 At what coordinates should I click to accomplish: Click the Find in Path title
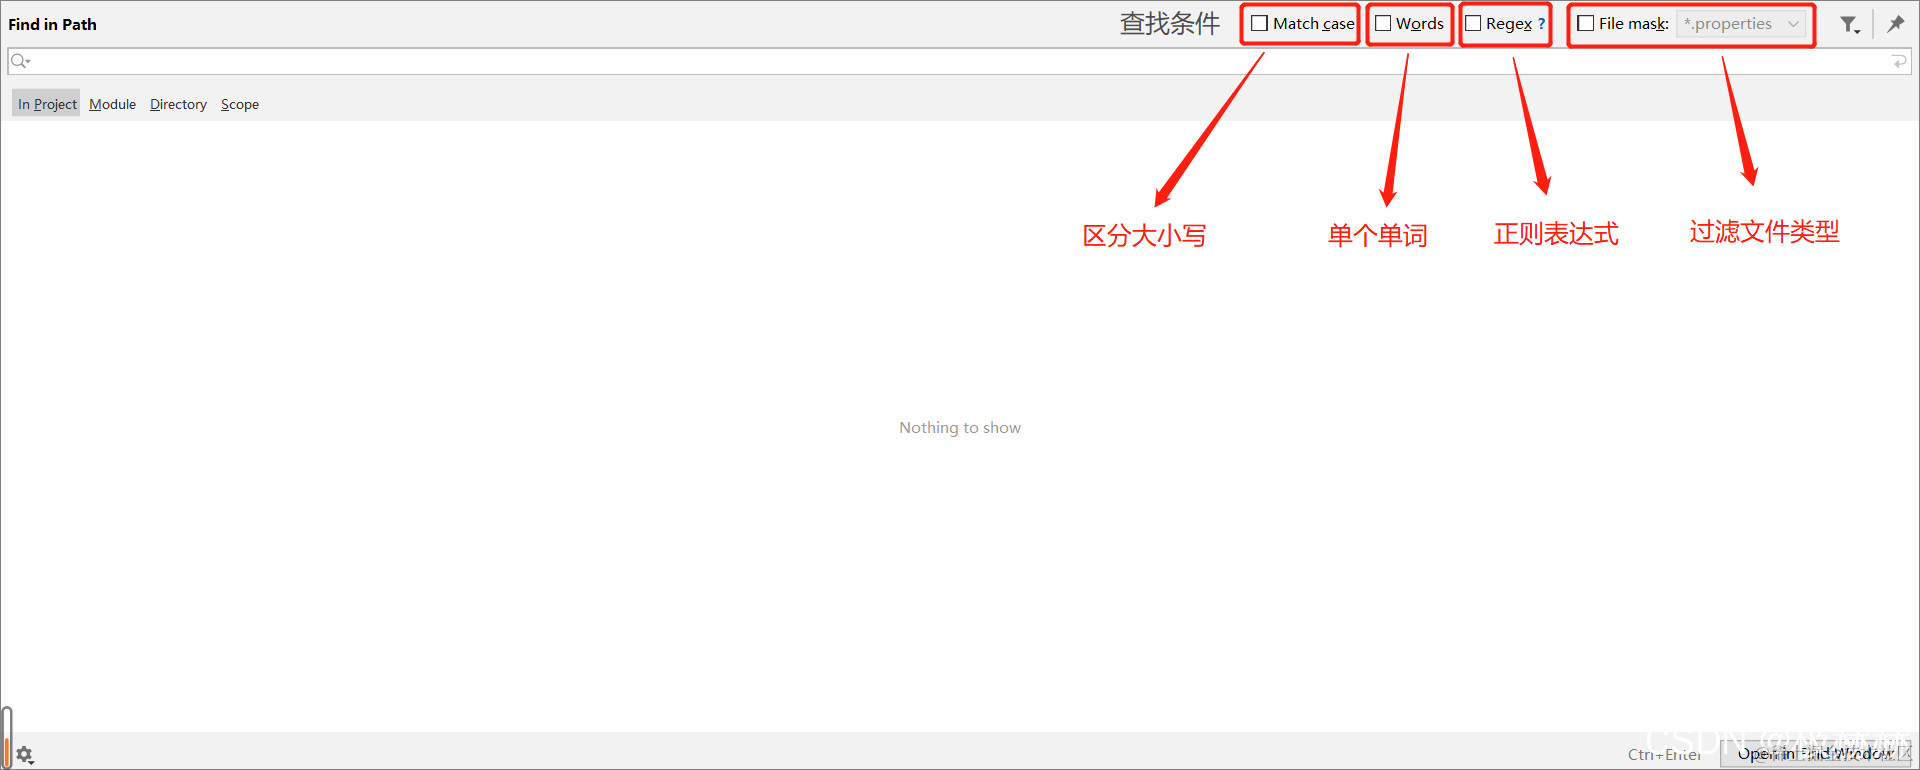click(x=52, y=24)
